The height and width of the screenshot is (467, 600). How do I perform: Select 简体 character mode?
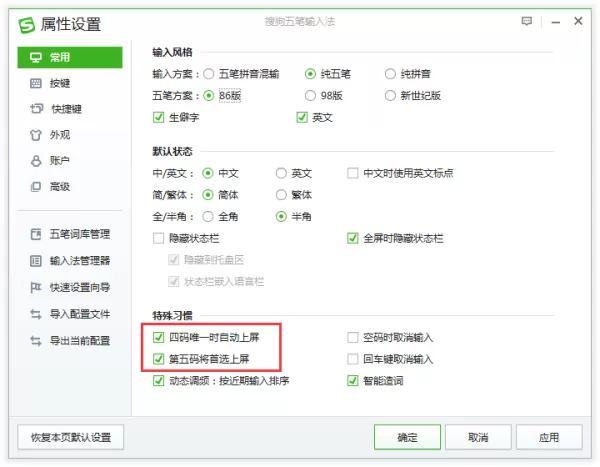[x=207, y=195]
